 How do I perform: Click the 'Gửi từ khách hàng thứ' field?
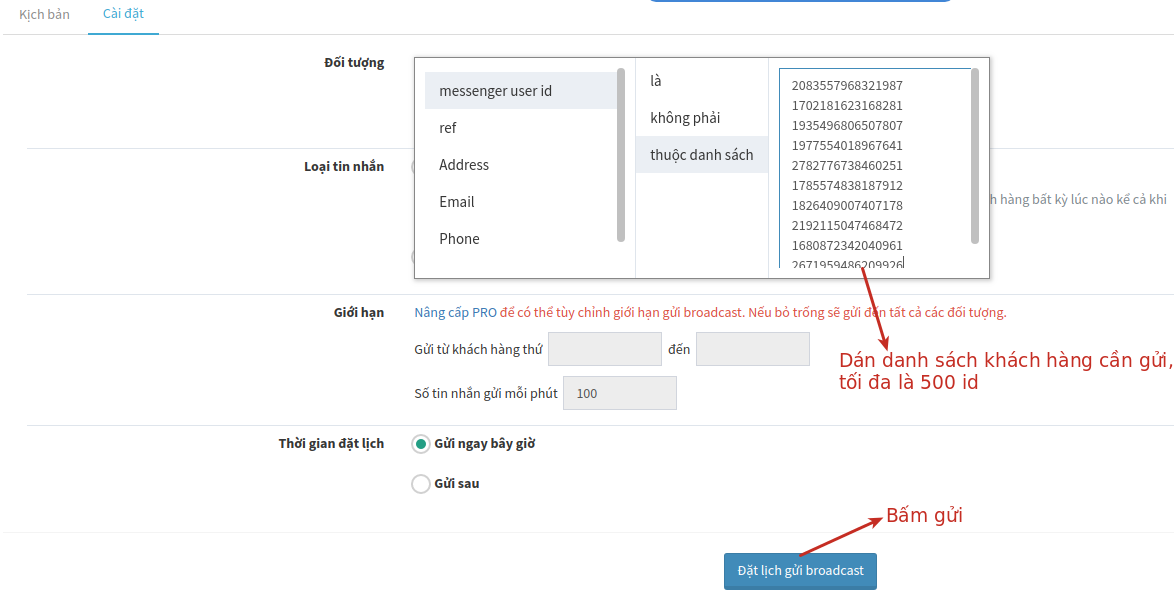[605, 349]
